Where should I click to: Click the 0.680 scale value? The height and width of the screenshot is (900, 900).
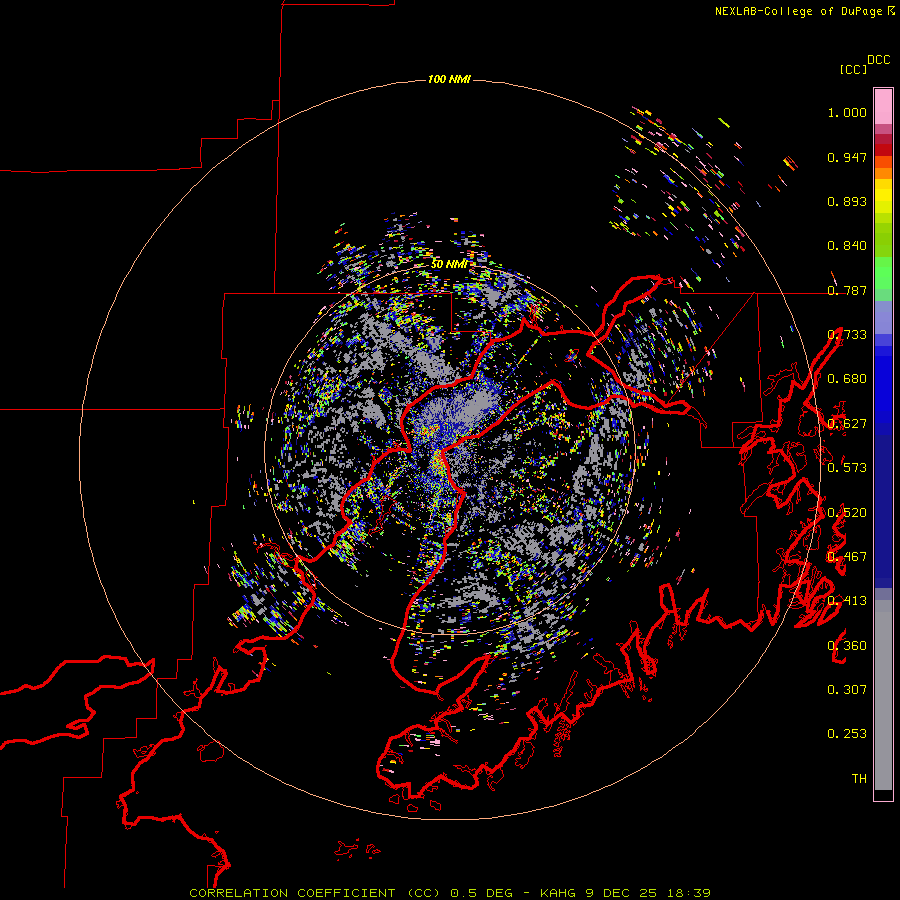pos(847,379)
